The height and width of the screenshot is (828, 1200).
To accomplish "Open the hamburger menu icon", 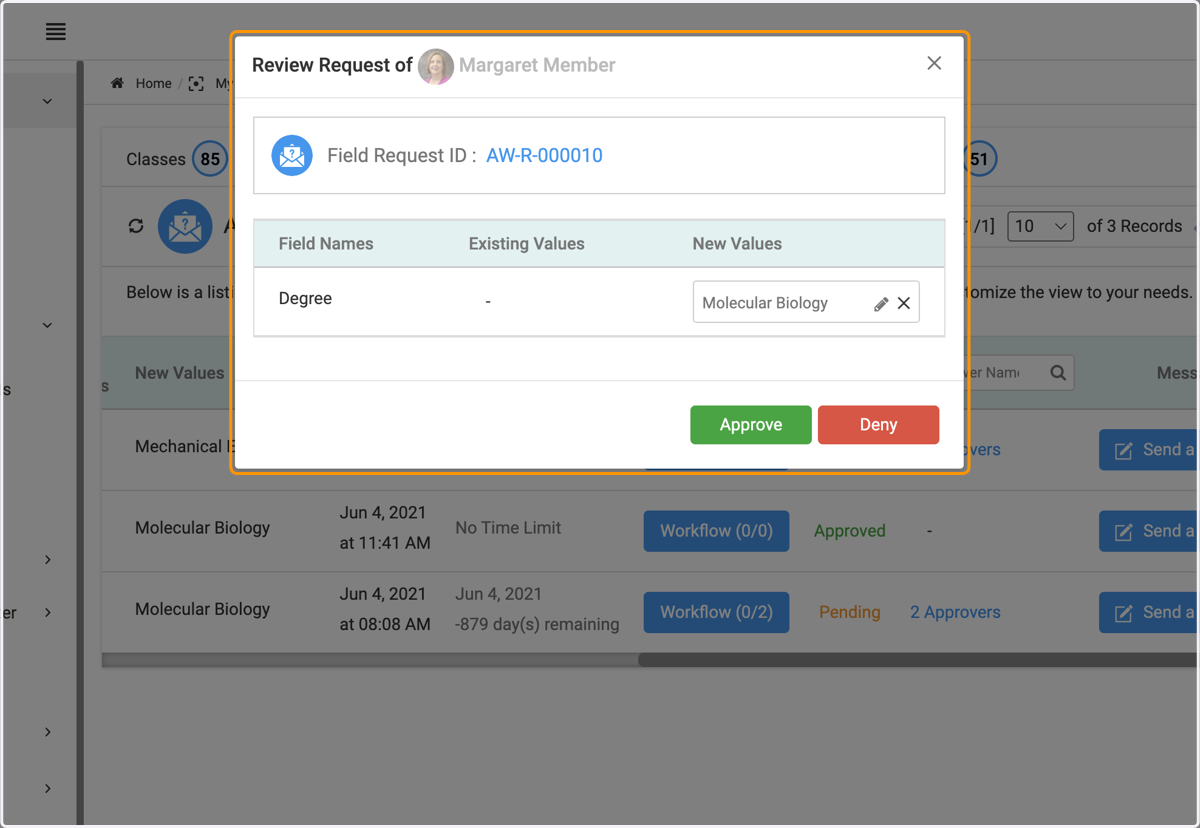I will point(56,32).
